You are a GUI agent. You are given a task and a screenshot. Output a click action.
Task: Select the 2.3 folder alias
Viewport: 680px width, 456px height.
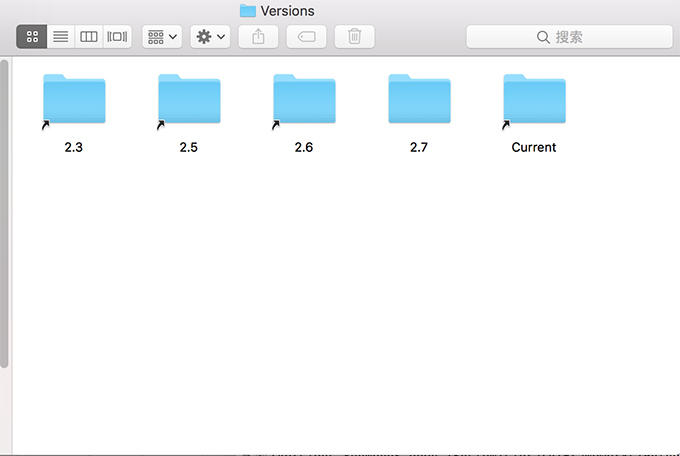pyautogui.click(x=74, y=100)
